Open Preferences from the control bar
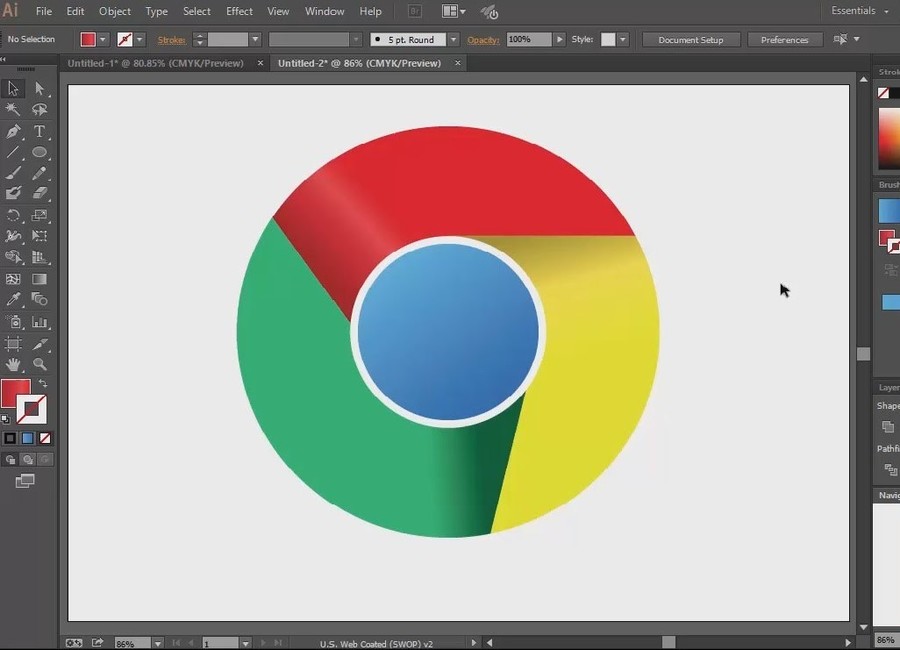The height and width of the screenshot is (650, 900). point(785,40)
